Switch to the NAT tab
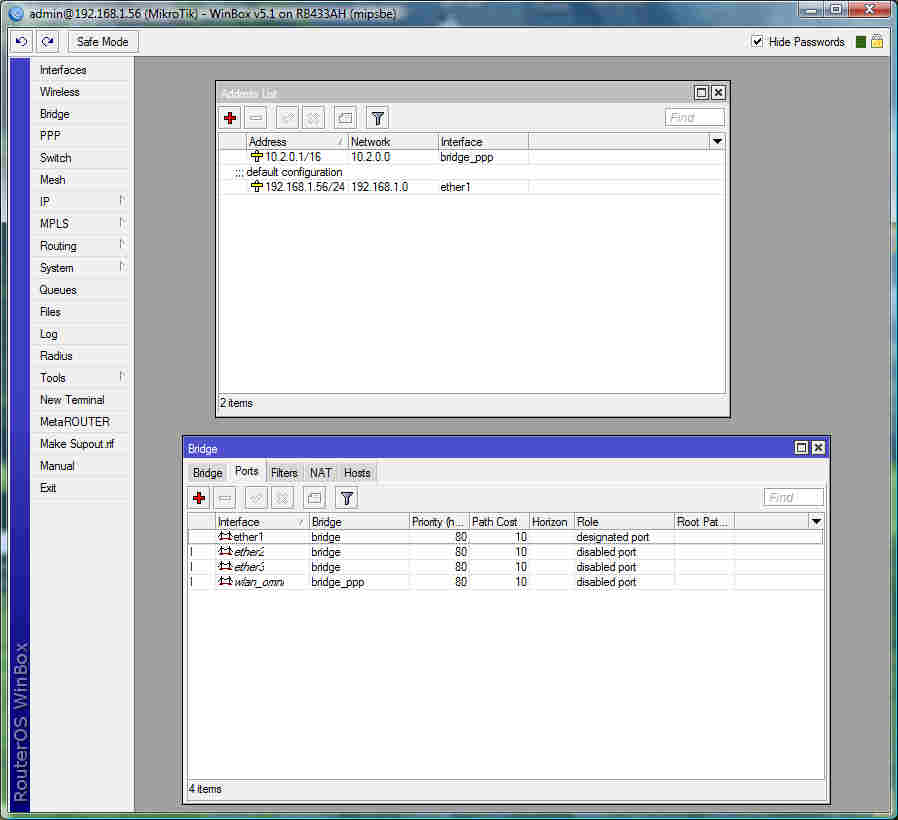 coord(321,473)
